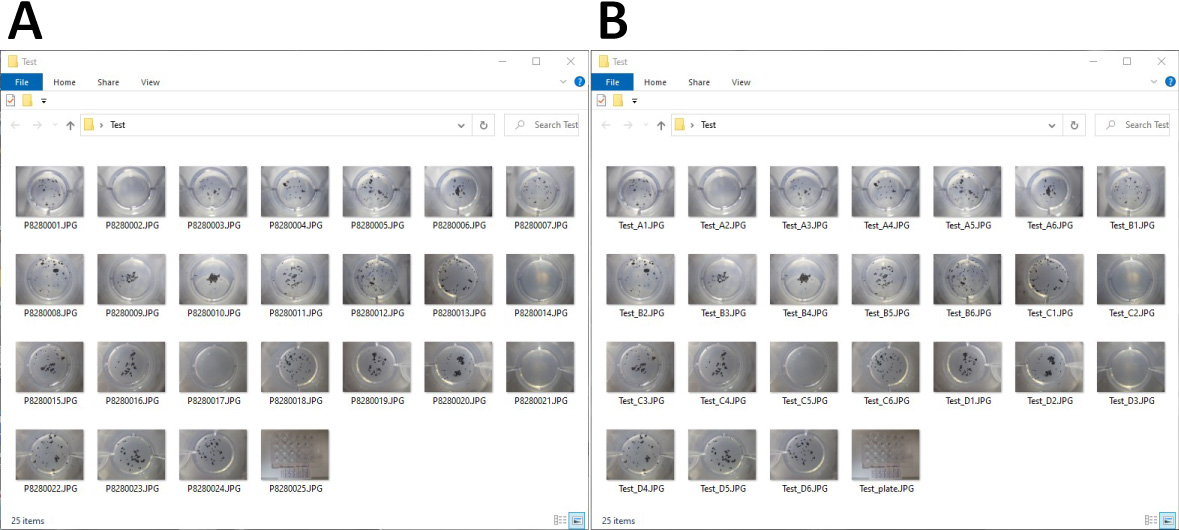Switch to Details view in window B

click(1150, 519)
